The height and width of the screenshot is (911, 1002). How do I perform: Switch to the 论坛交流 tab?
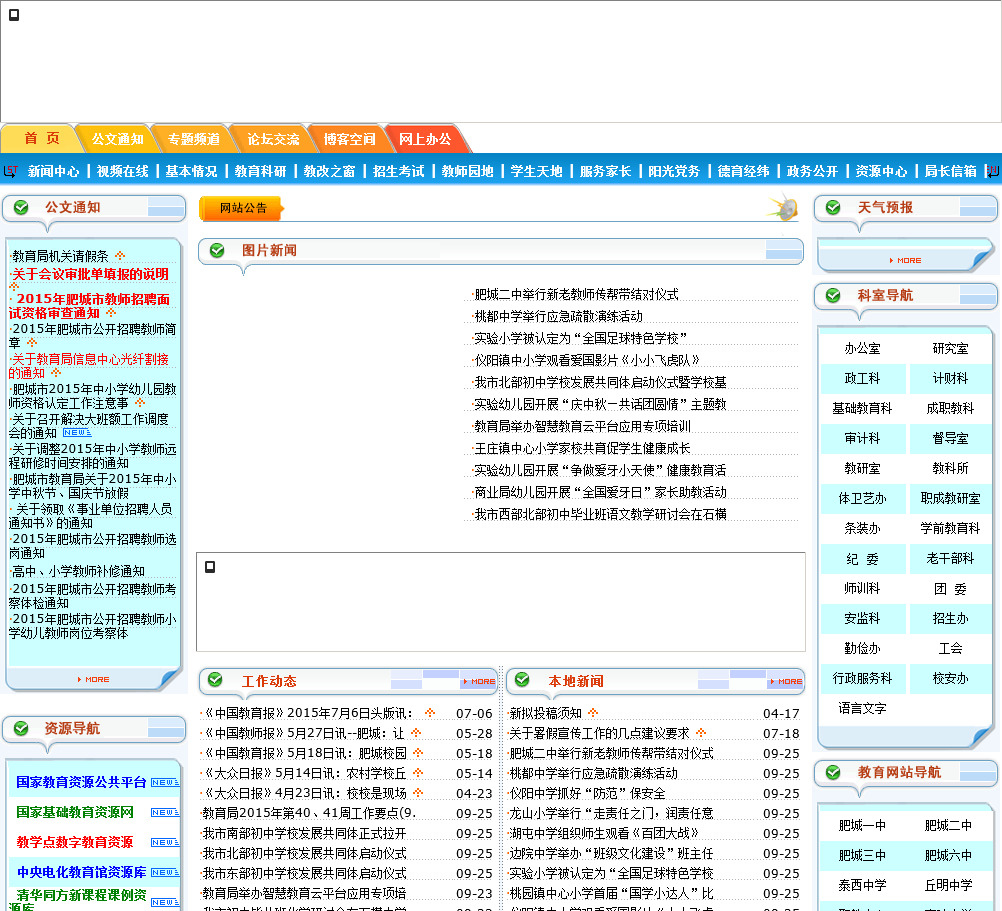tap(273, 139)
